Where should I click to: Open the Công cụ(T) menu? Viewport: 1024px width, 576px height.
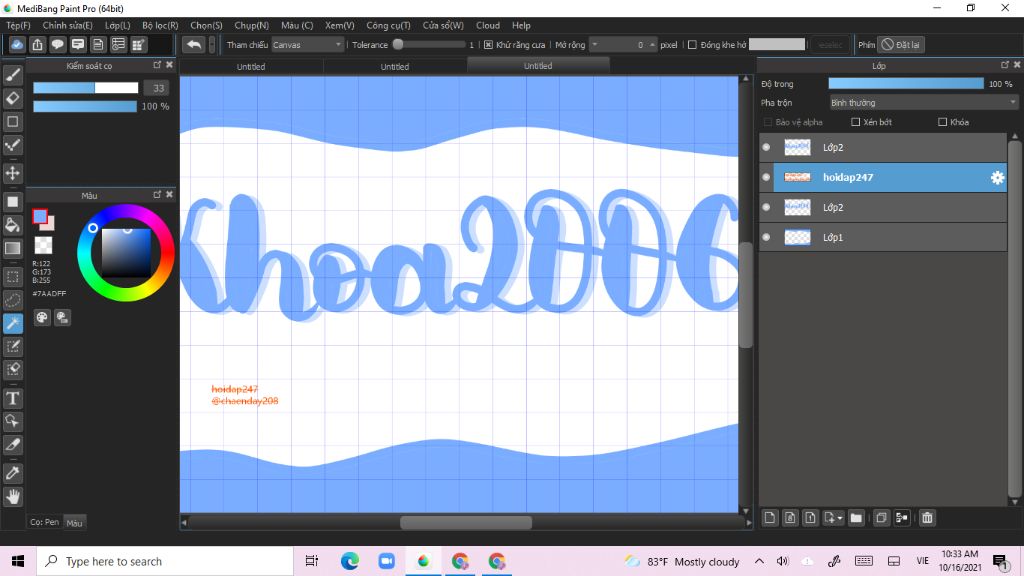point(388,25)
